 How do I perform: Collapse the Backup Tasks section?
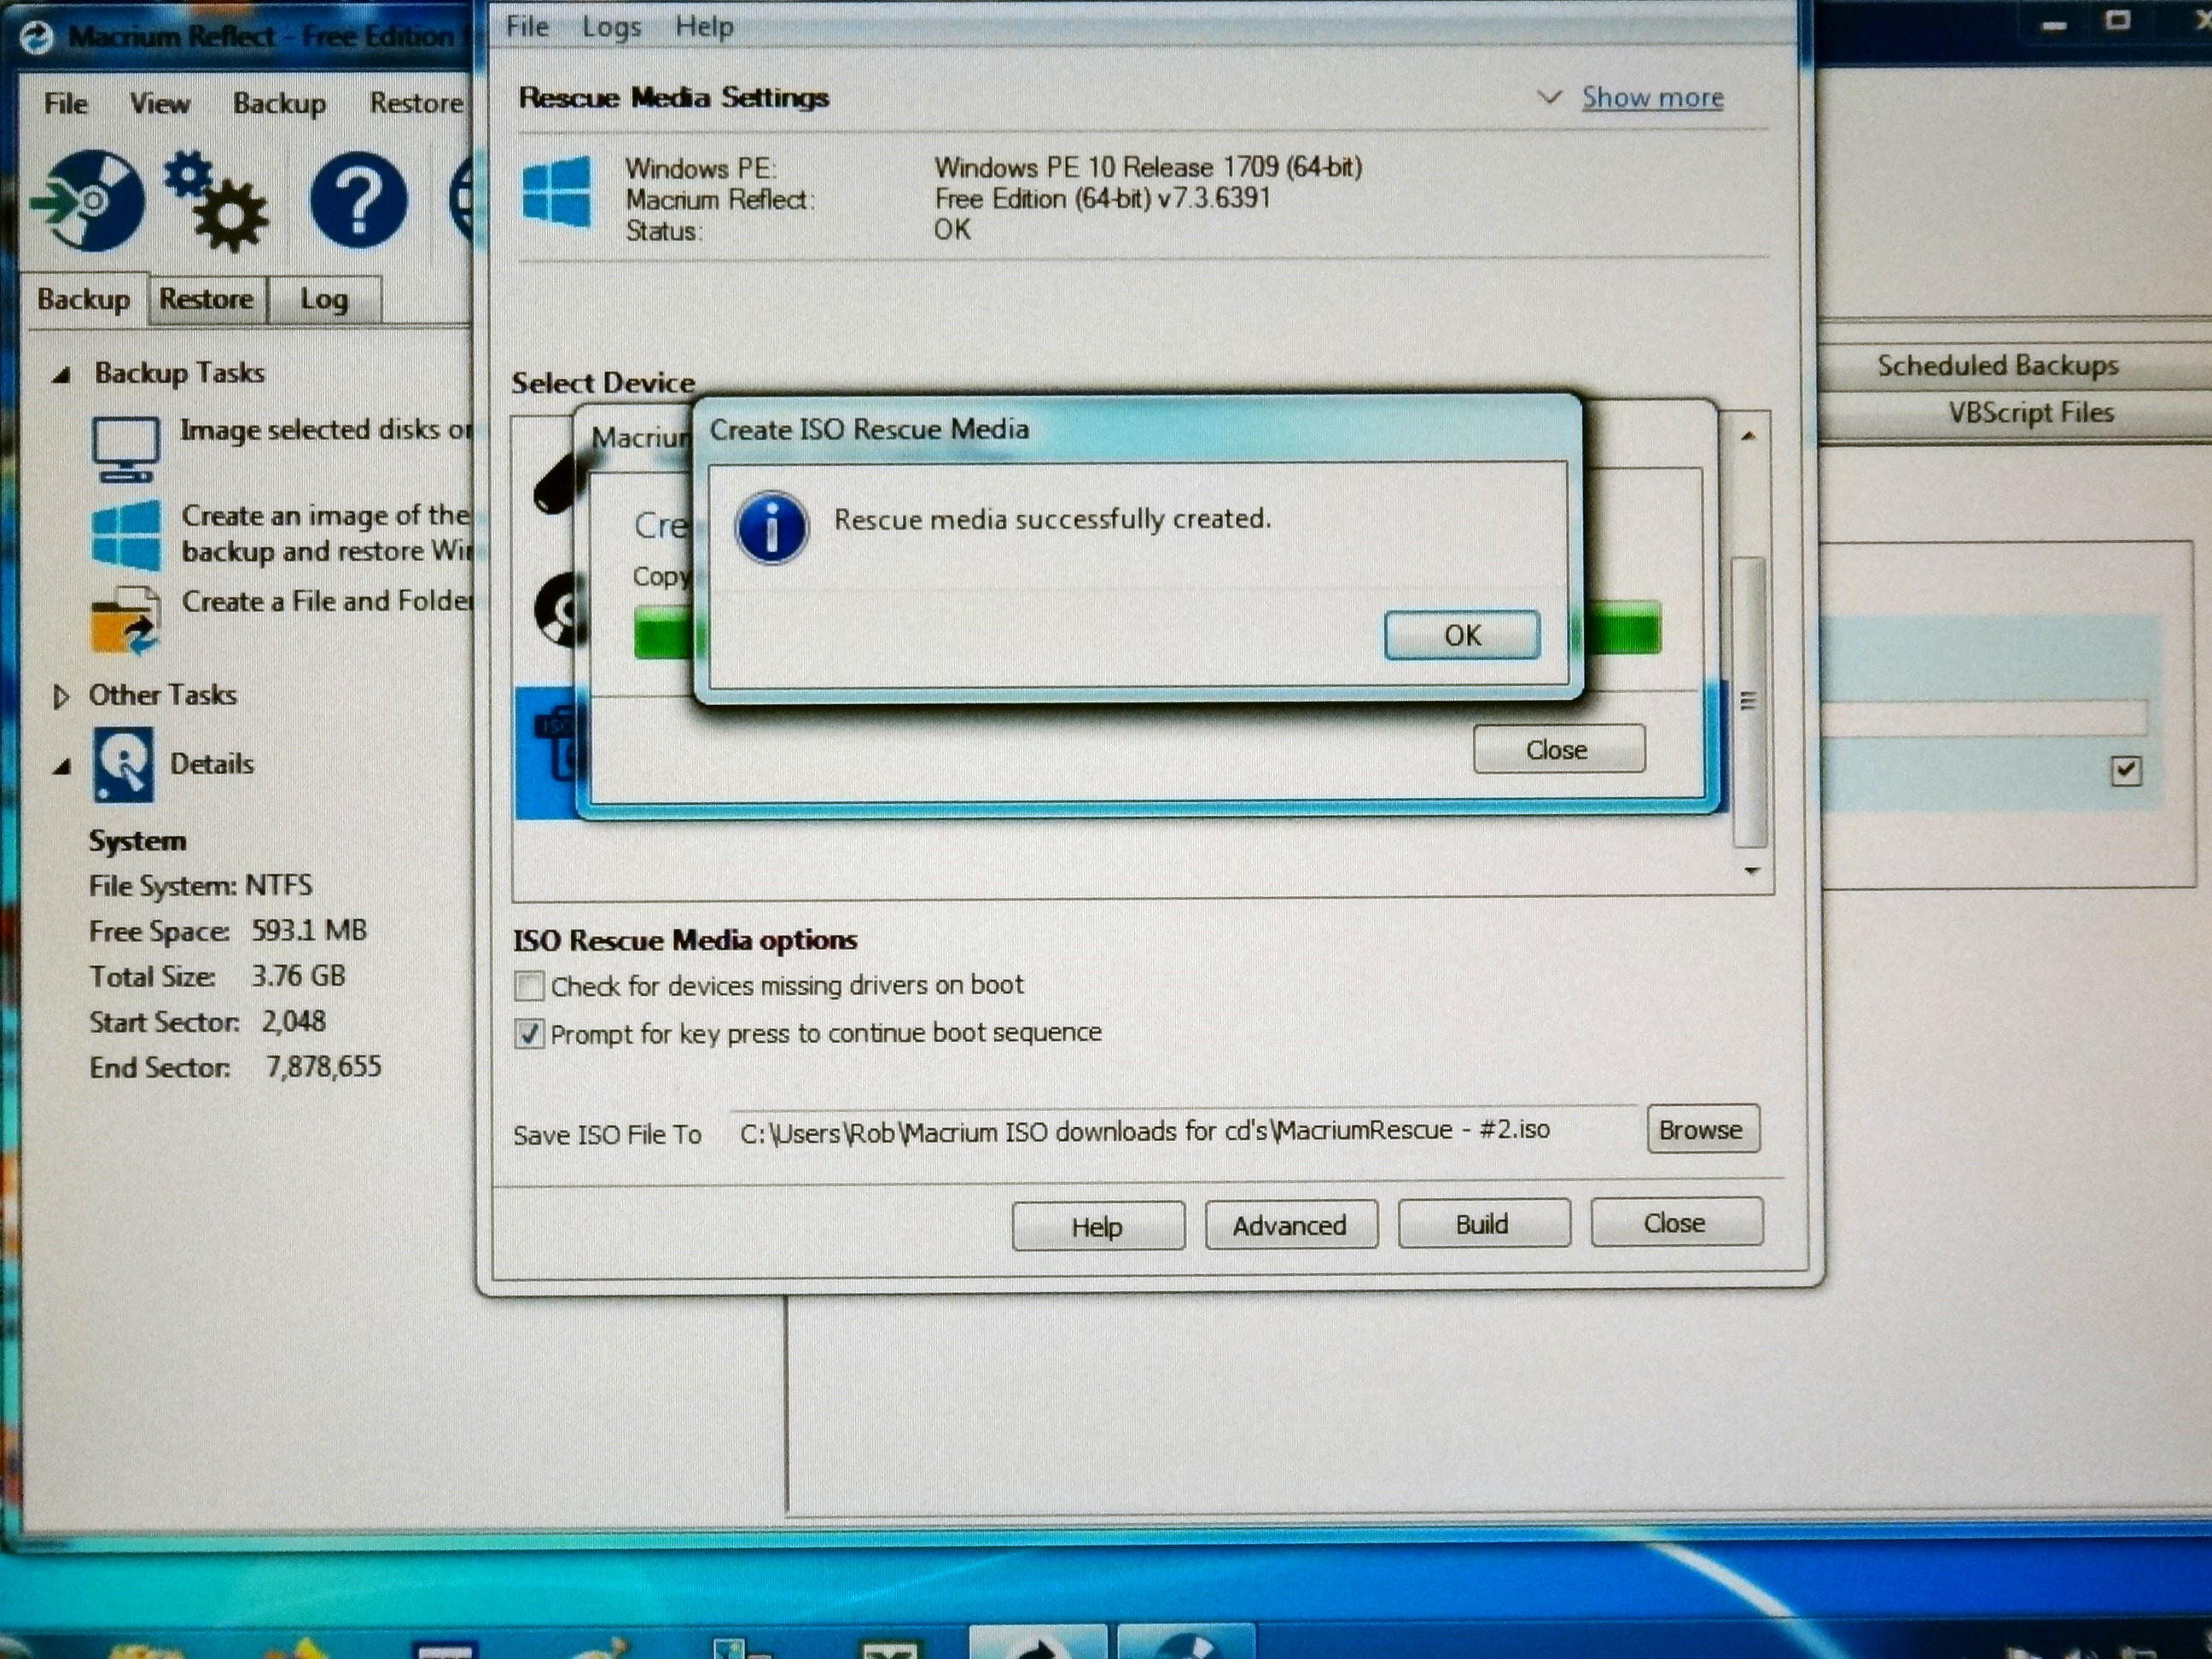(x=62, y=375)
